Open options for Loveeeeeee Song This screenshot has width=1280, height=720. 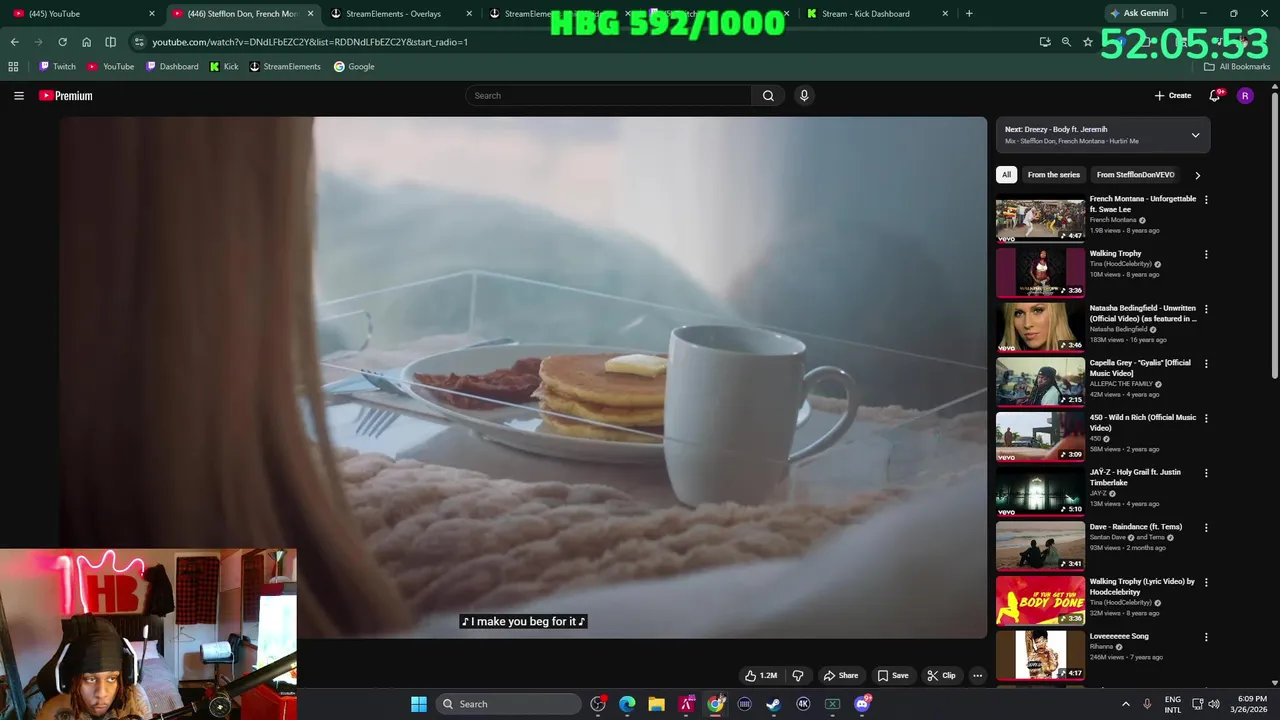1206,637
